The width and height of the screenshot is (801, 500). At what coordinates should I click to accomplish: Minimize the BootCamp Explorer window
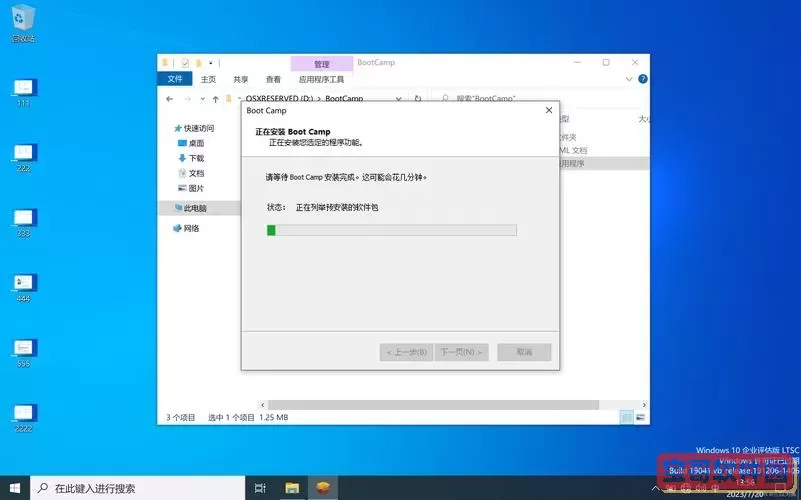577,62
